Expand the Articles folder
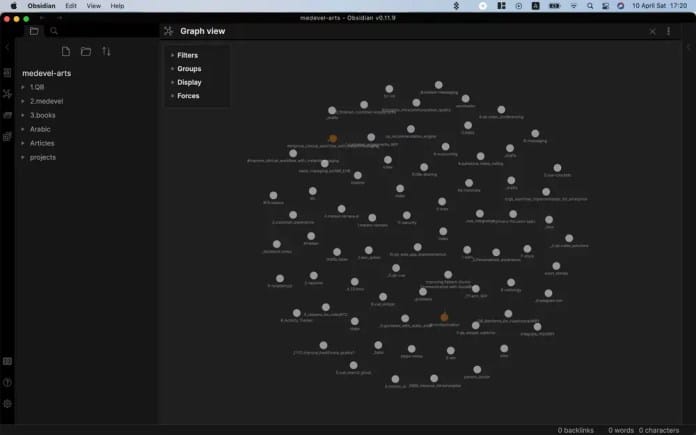Image resolution: width=696 pixels, height=435 pixels. coord(42,143)
